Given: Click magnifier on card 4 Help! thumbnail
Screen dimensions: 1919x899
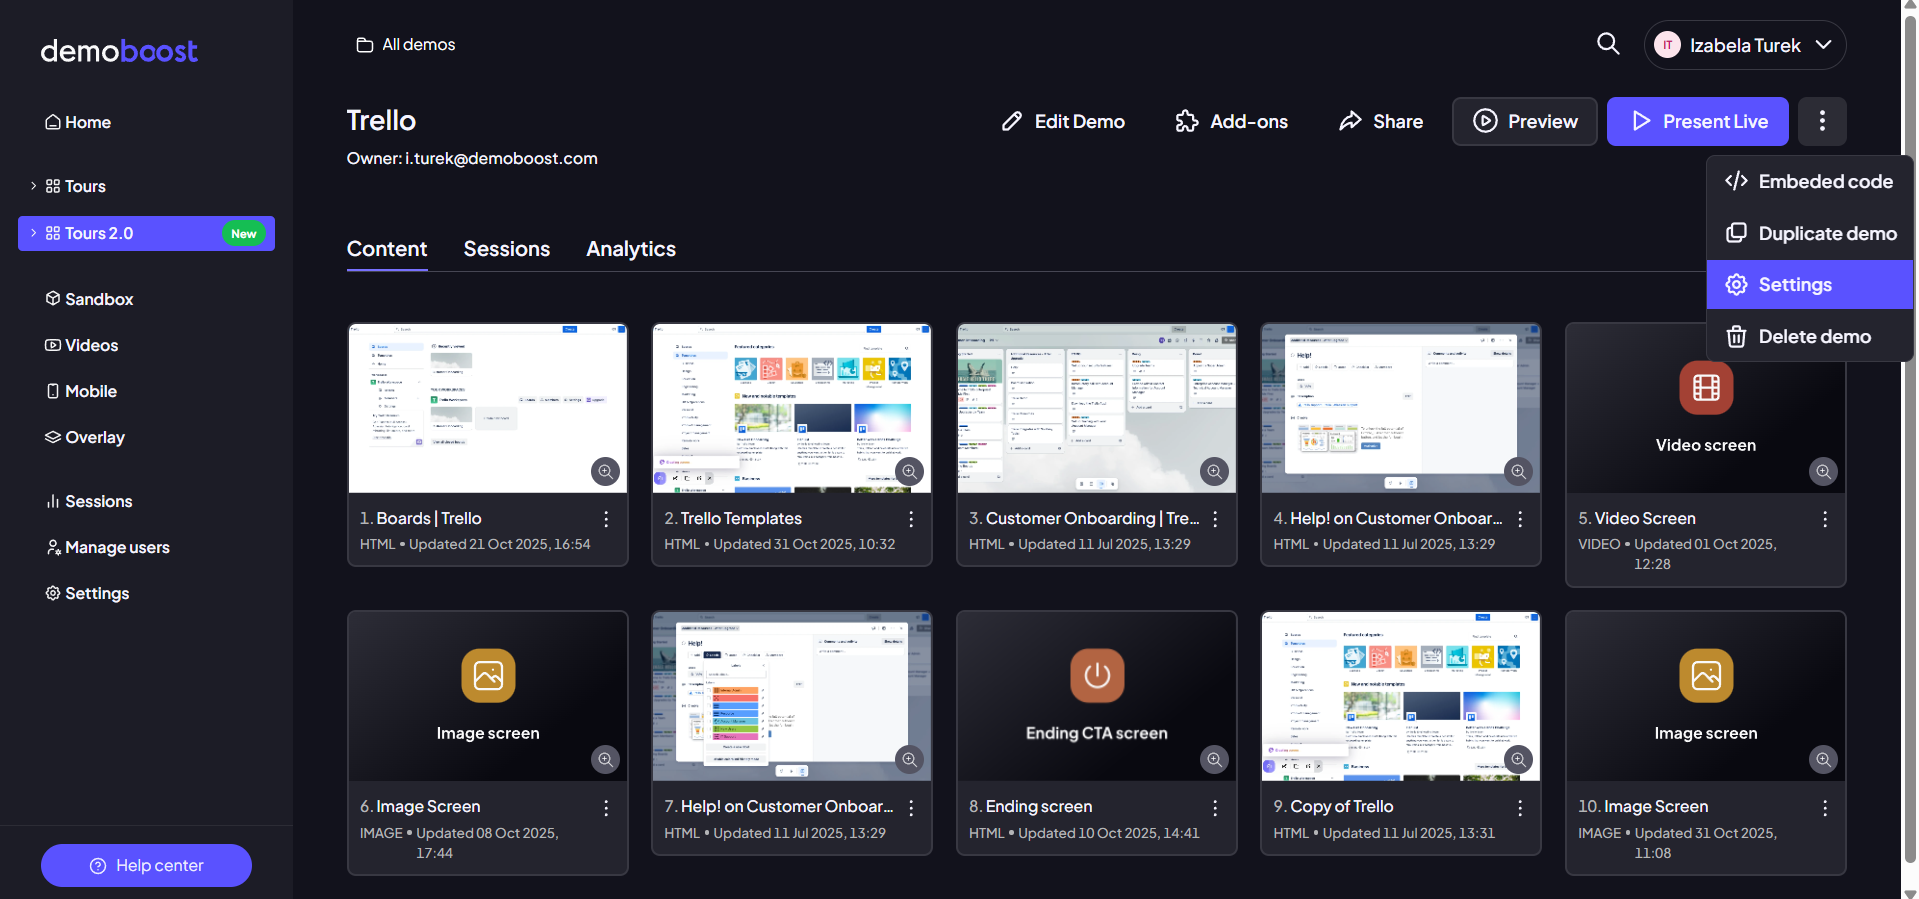Looking at the screenshot, I should tap(1519, 471).
